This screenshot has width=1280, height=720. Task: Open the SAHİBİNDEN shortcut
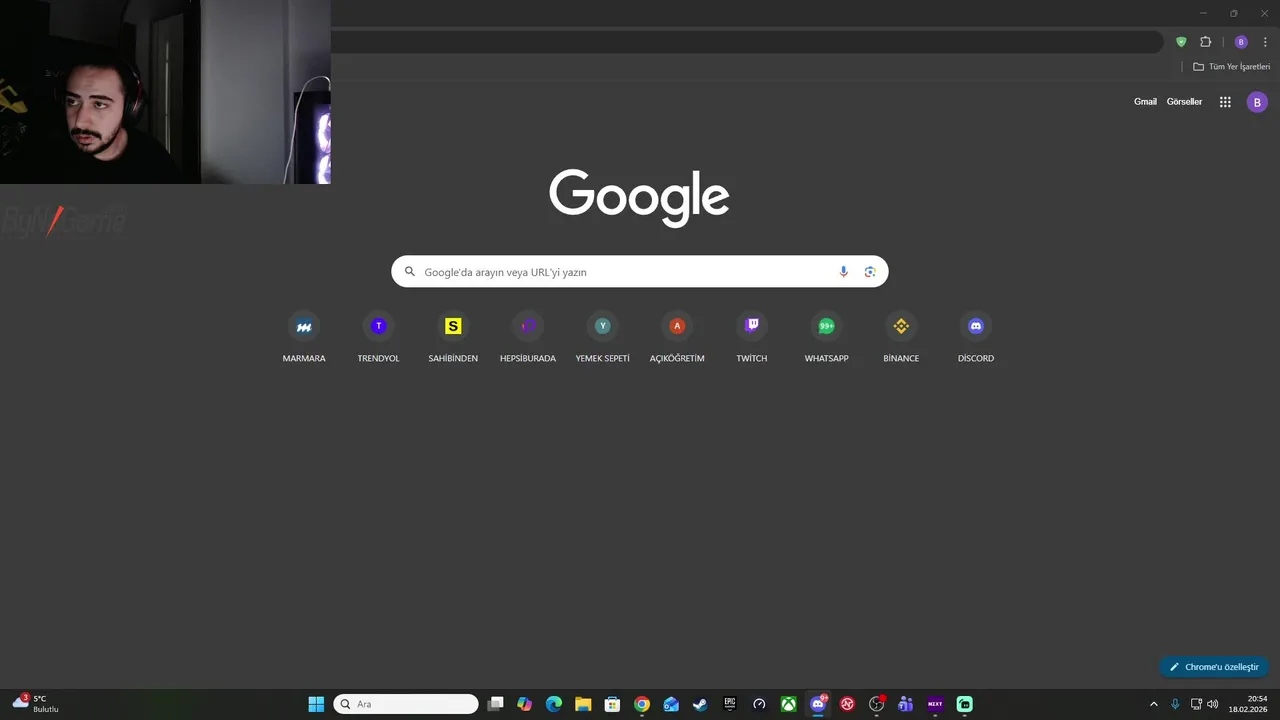453,338
